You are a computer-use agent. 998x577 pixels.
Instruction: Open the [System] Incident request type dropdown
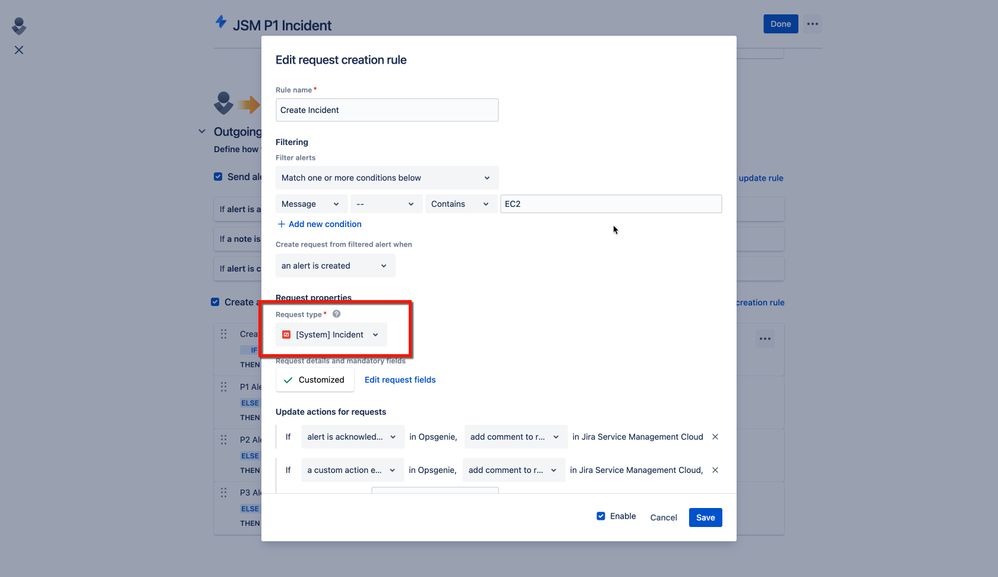(331, 335)
